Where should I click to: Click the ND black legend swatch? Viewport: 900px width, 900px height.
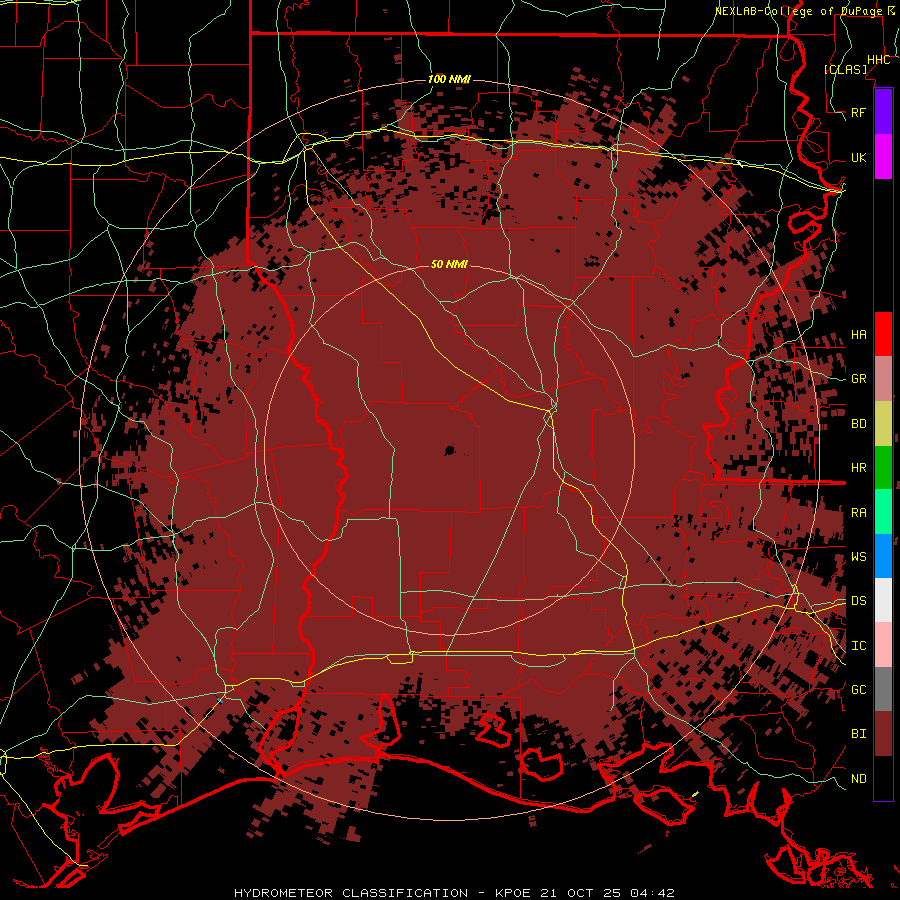tap(883, 778)
